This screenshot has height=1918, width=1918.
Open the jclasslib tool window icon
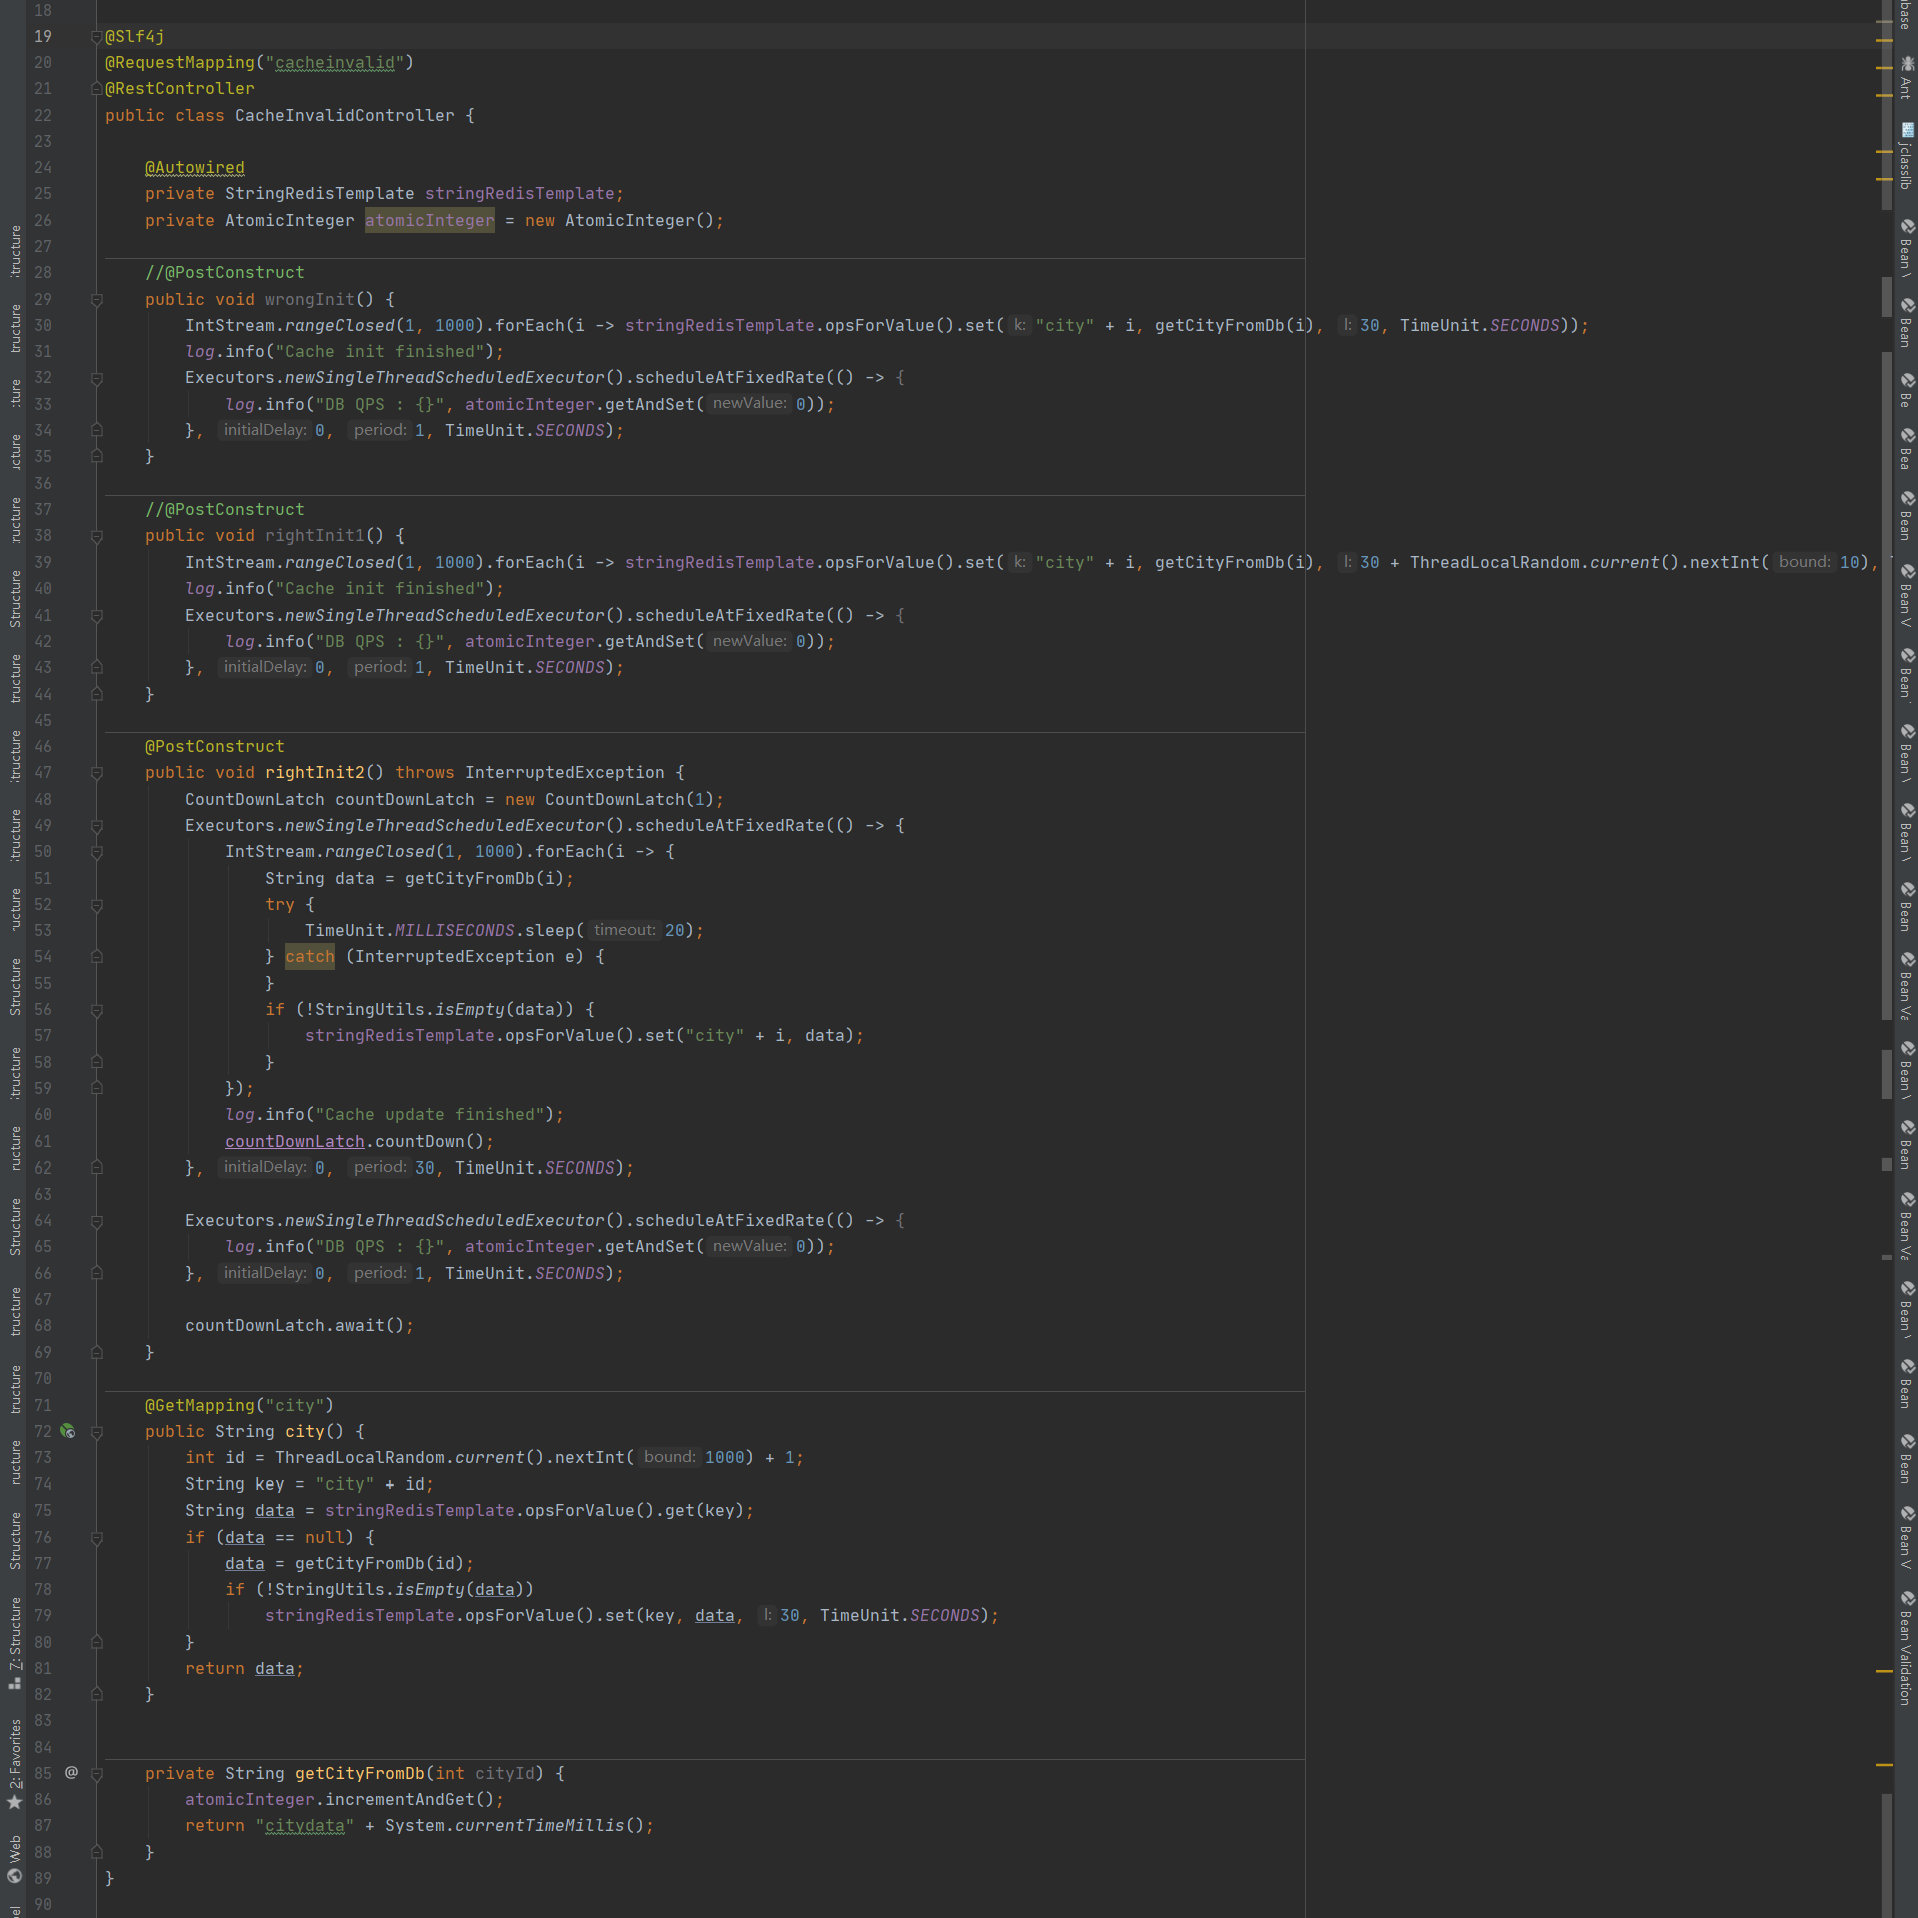click(x=1907, y=130)
